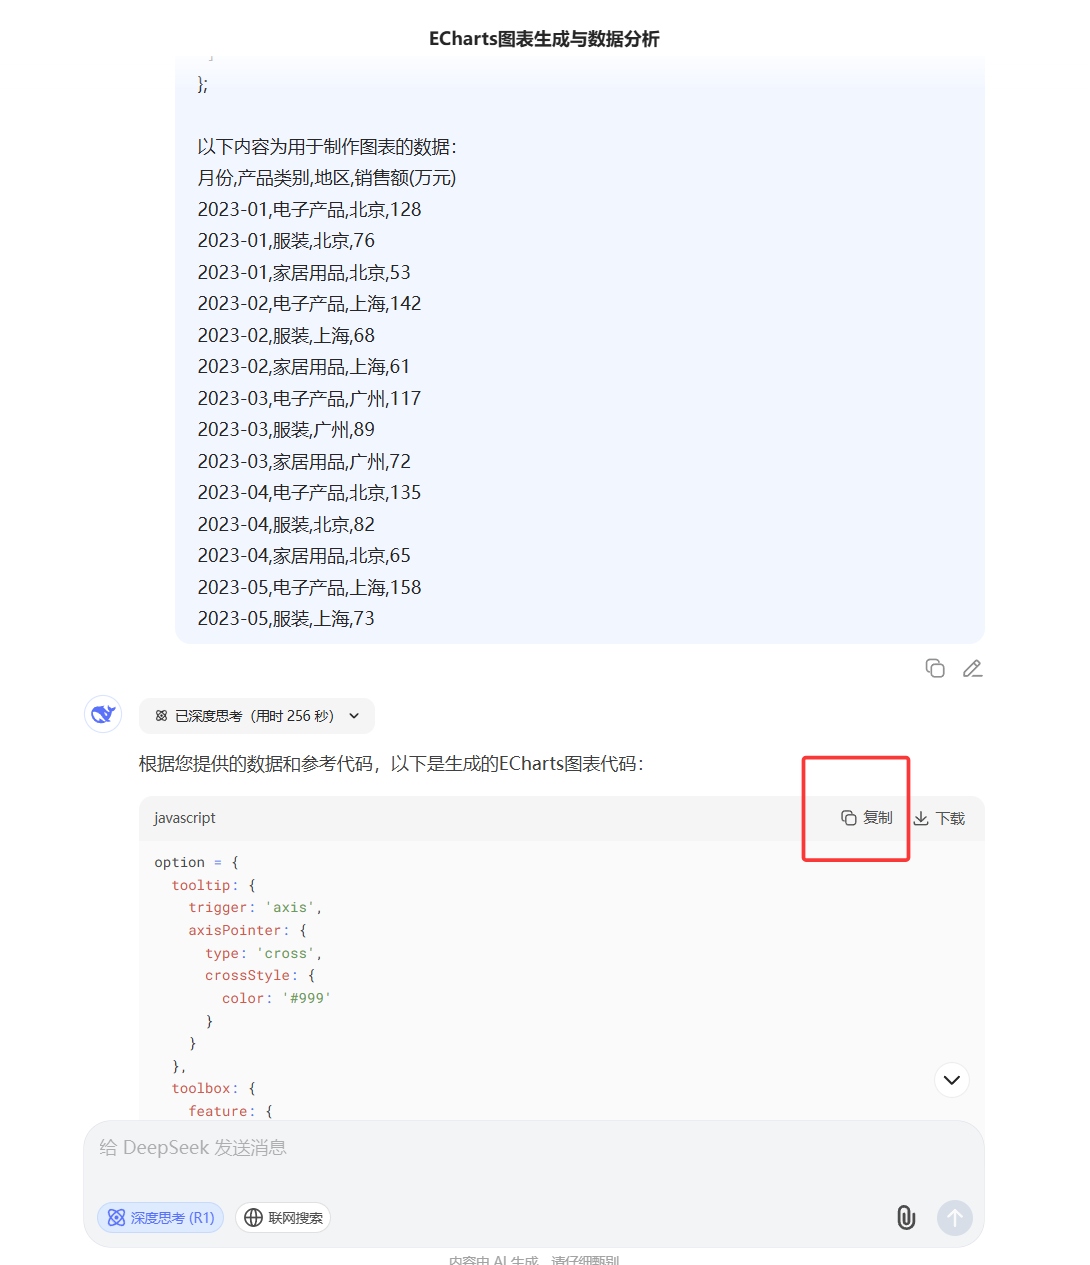
Task: Click the line 2023-02,服装,上海,68
Action: pos(286,335)
